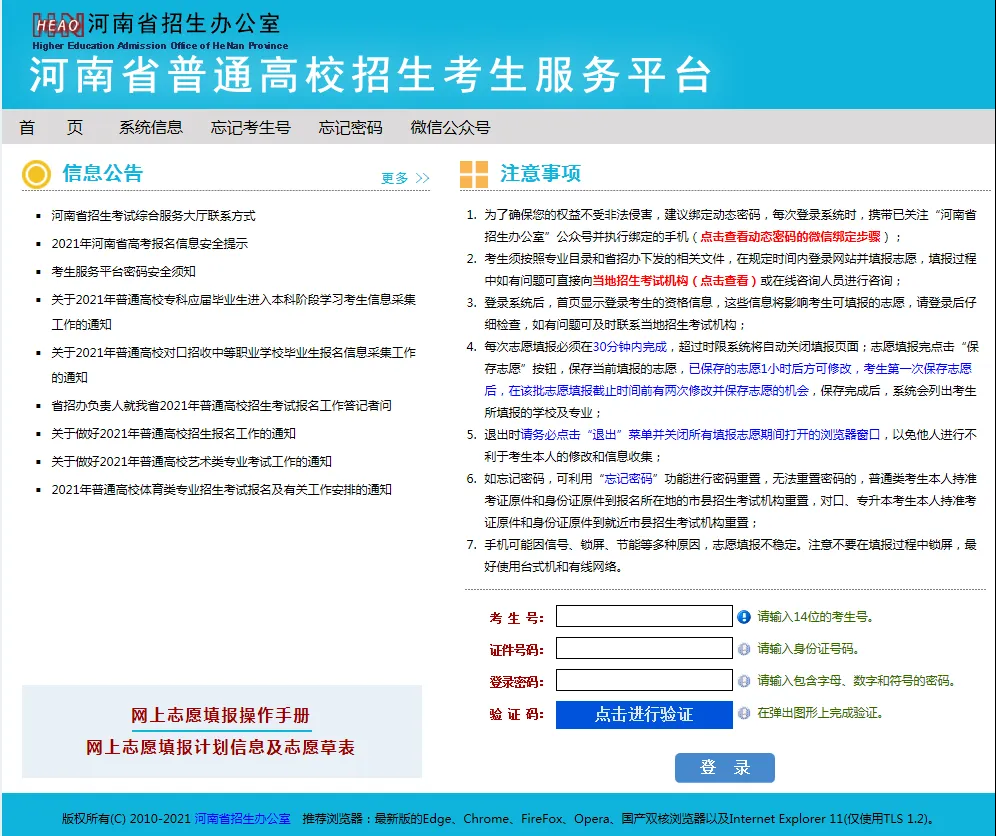Image resolution: width=996 pixels, height=836 pixels.
Task: Click the orange grid icon beside 注意事项
Action: (474, 175)
